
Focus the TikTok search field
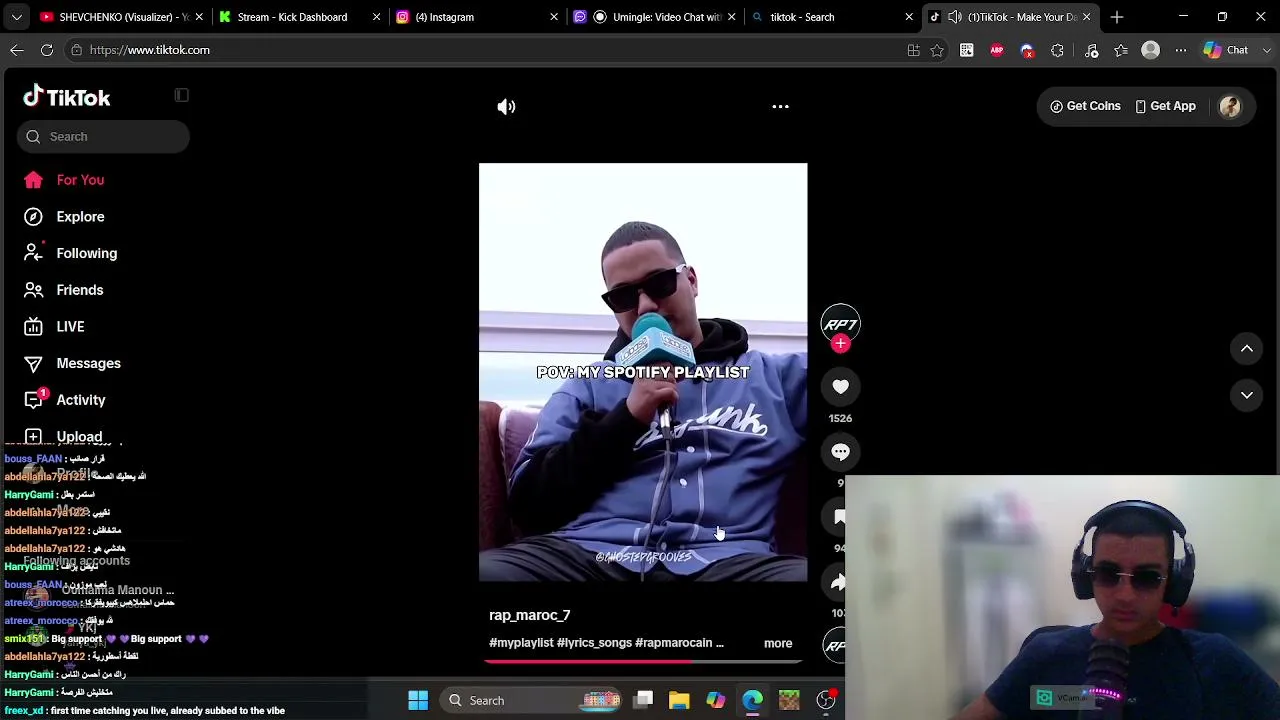tap(103, 136)
